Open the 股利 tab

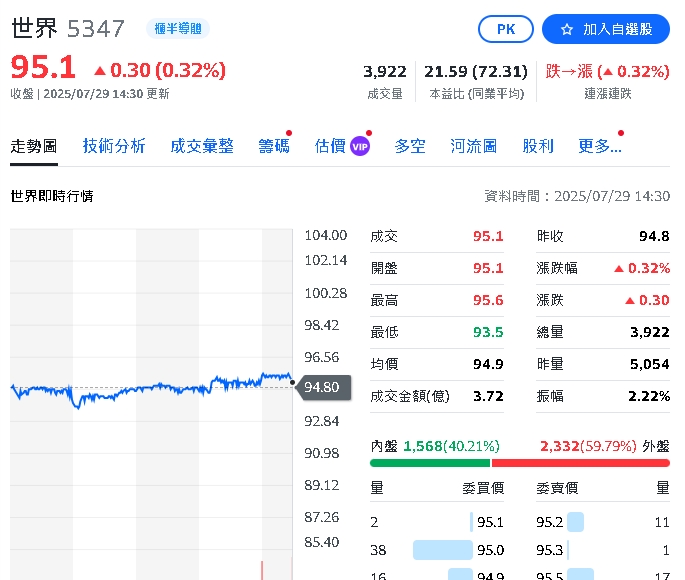click(x=538, y=146)
